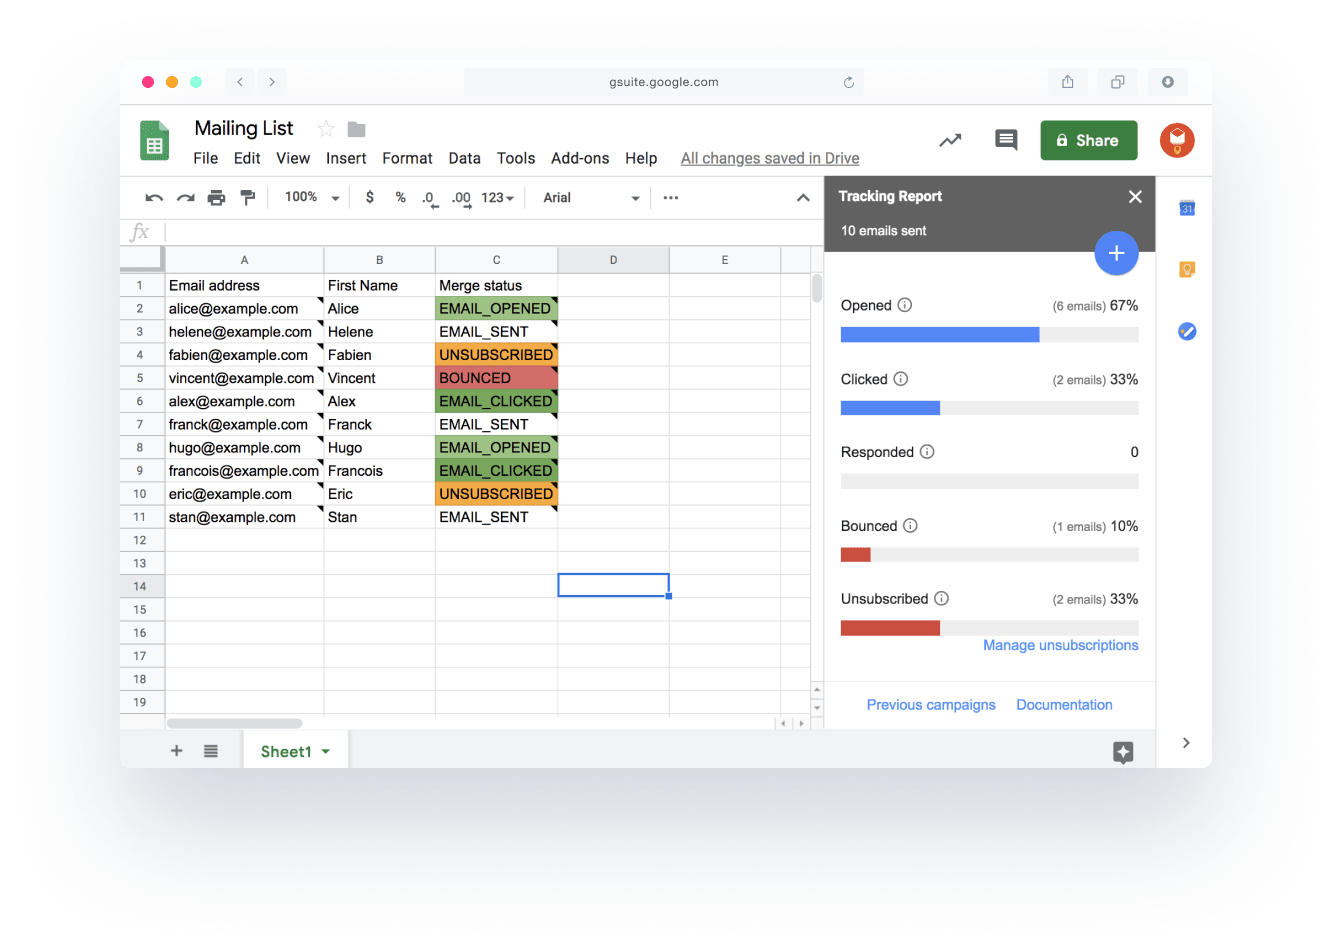Open the Google Keep side panel icon

1187,270
